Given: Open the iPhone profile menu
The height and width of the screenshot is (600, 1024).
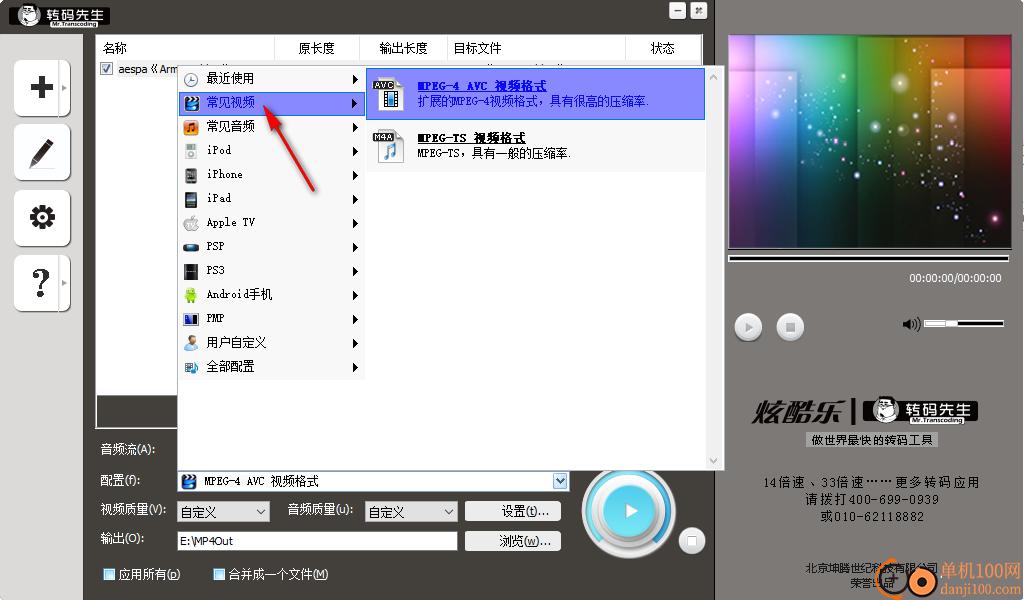Looking at the screenshot, I should pyautogui.click(x=271, y=175).
